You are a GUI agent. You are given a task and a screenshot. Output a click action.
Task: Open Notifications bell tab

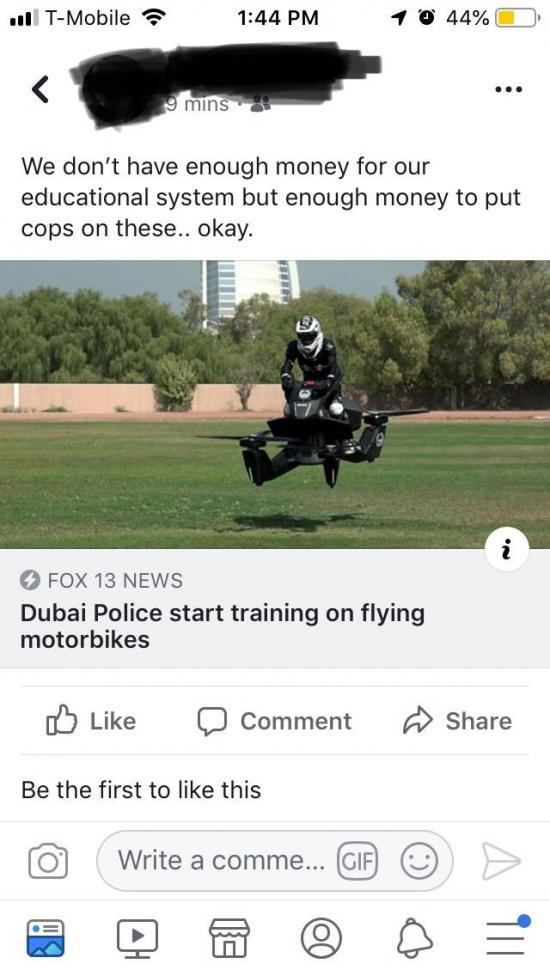tap(415, 937)
